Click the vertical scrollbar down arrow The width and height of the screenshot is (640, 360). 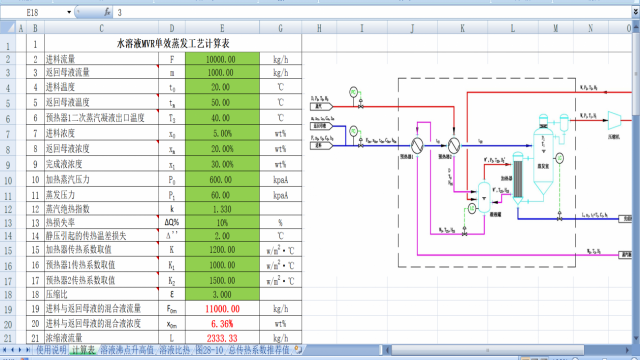tap(636, 338)
